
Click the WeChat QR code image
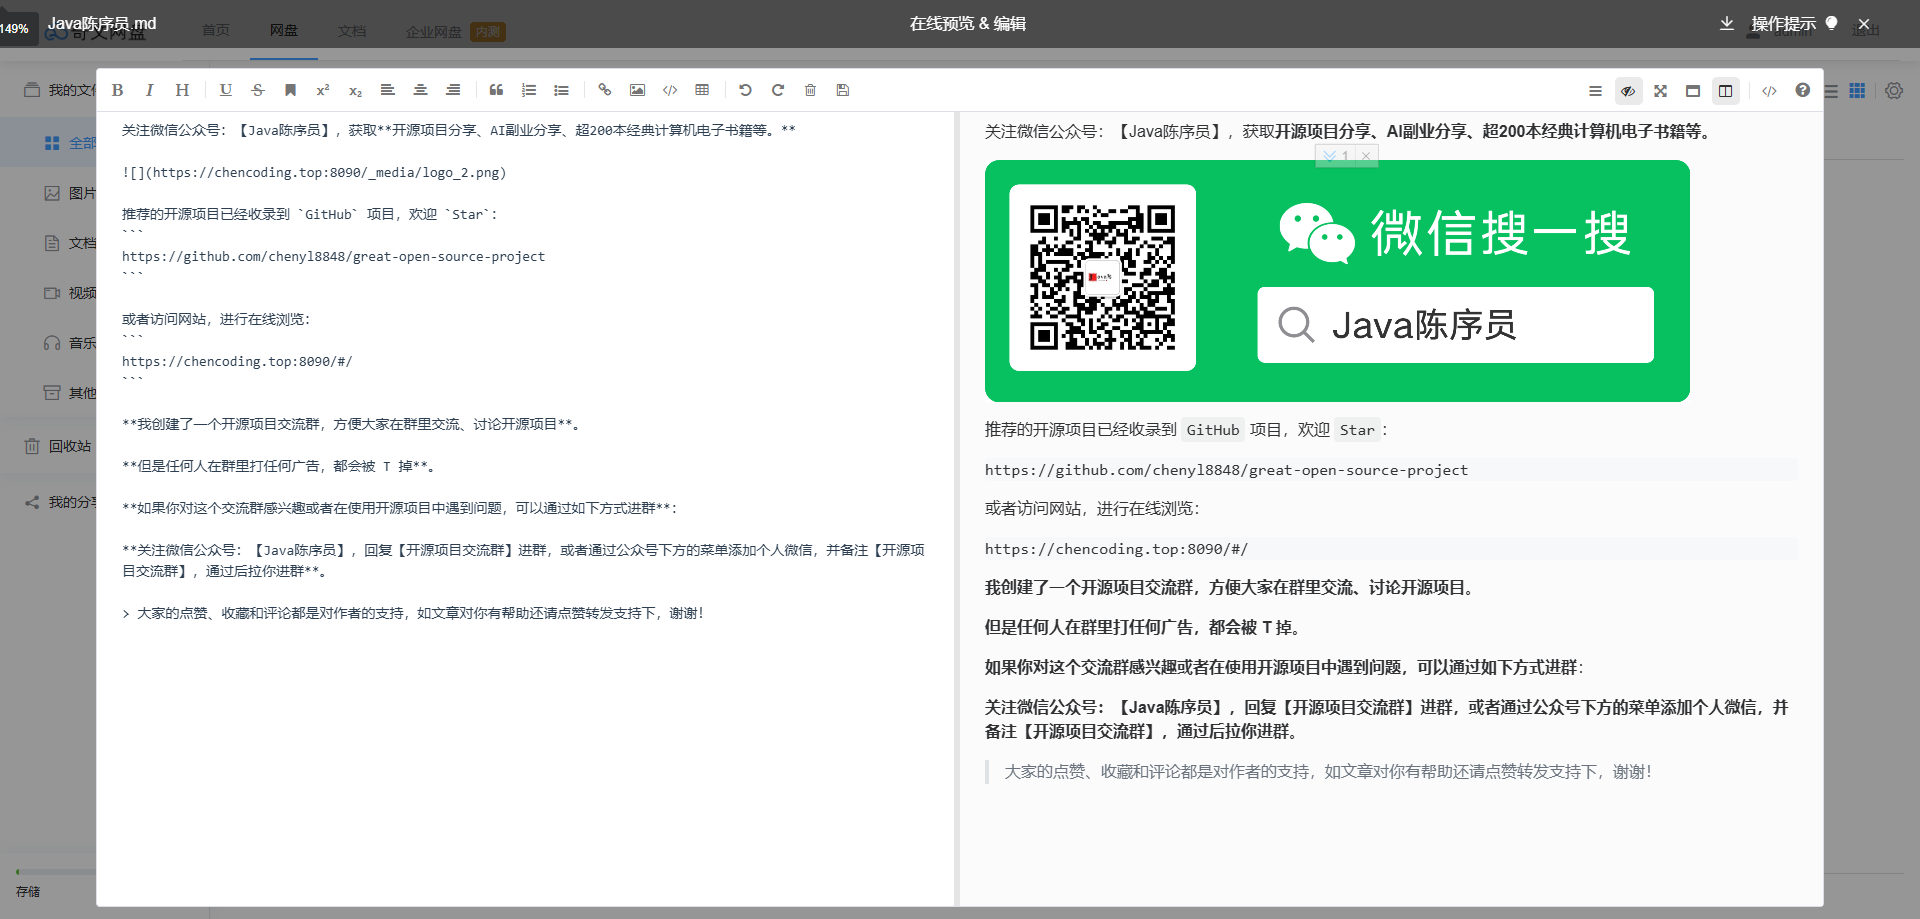click(1102, 278)
